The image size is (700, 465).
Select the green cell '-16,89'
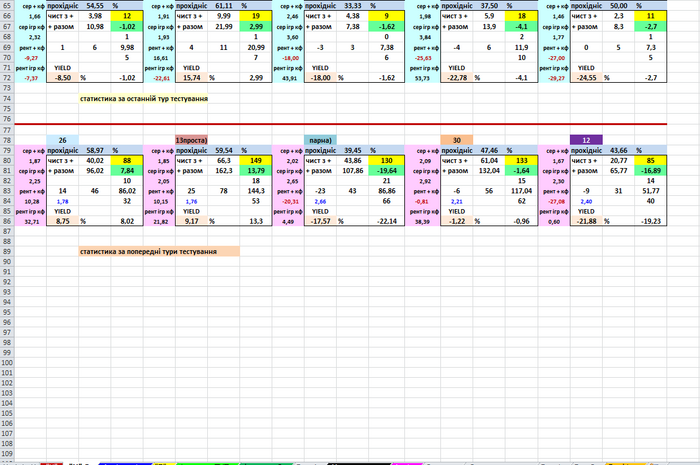pyautogui.click(x=650, y=171)
